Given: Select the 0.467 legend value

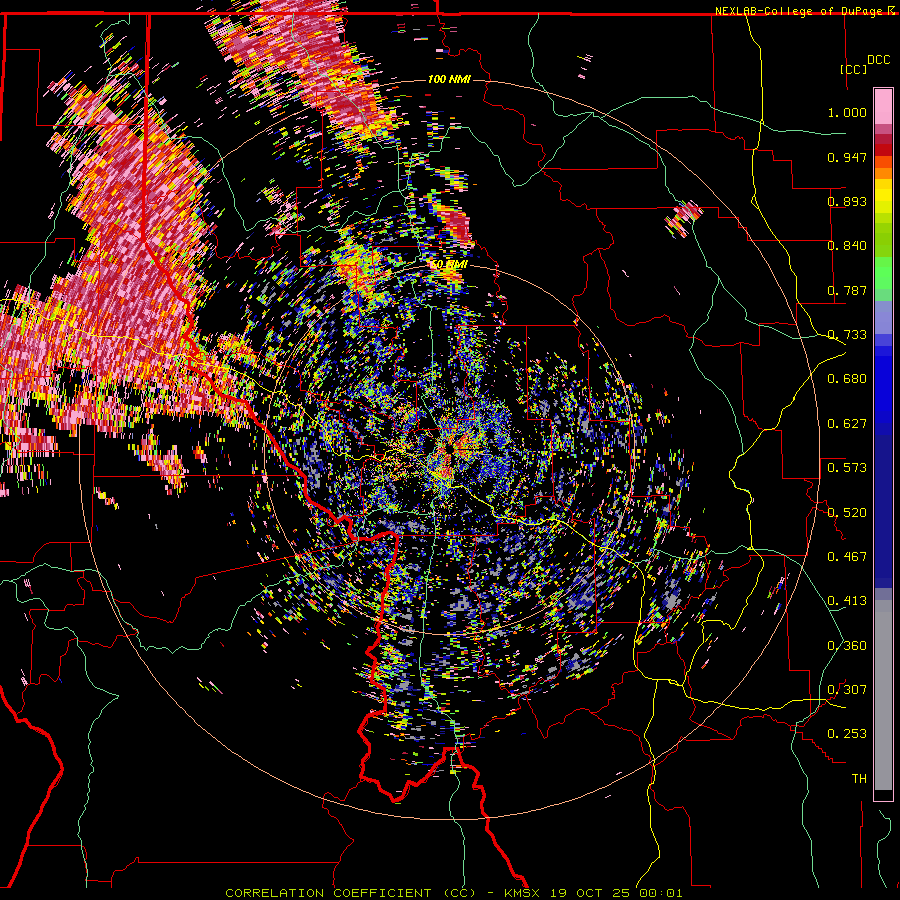Looking at the screenshot, I should [x=847, y=557].
